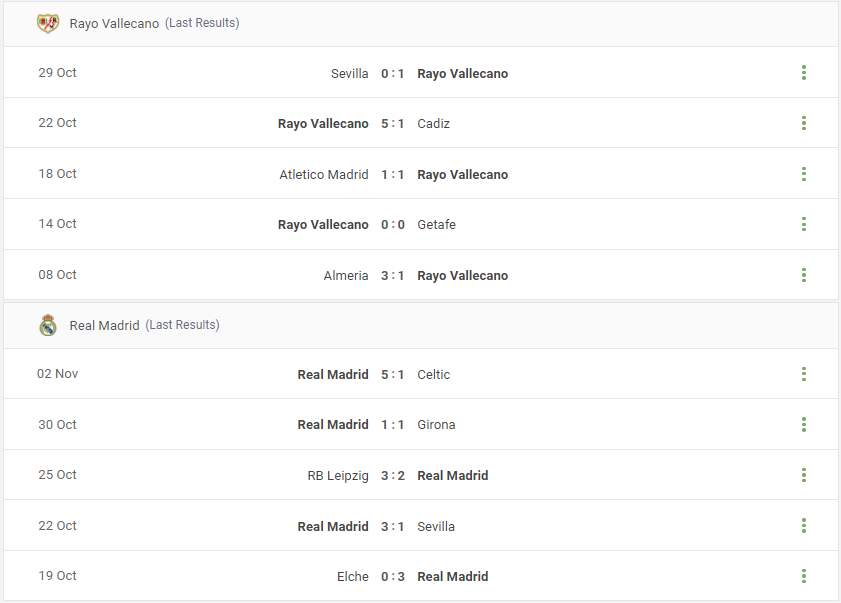Click Real Madrid Last Results header title
This screenshot has height=603, width=841.
coord(144,325)
